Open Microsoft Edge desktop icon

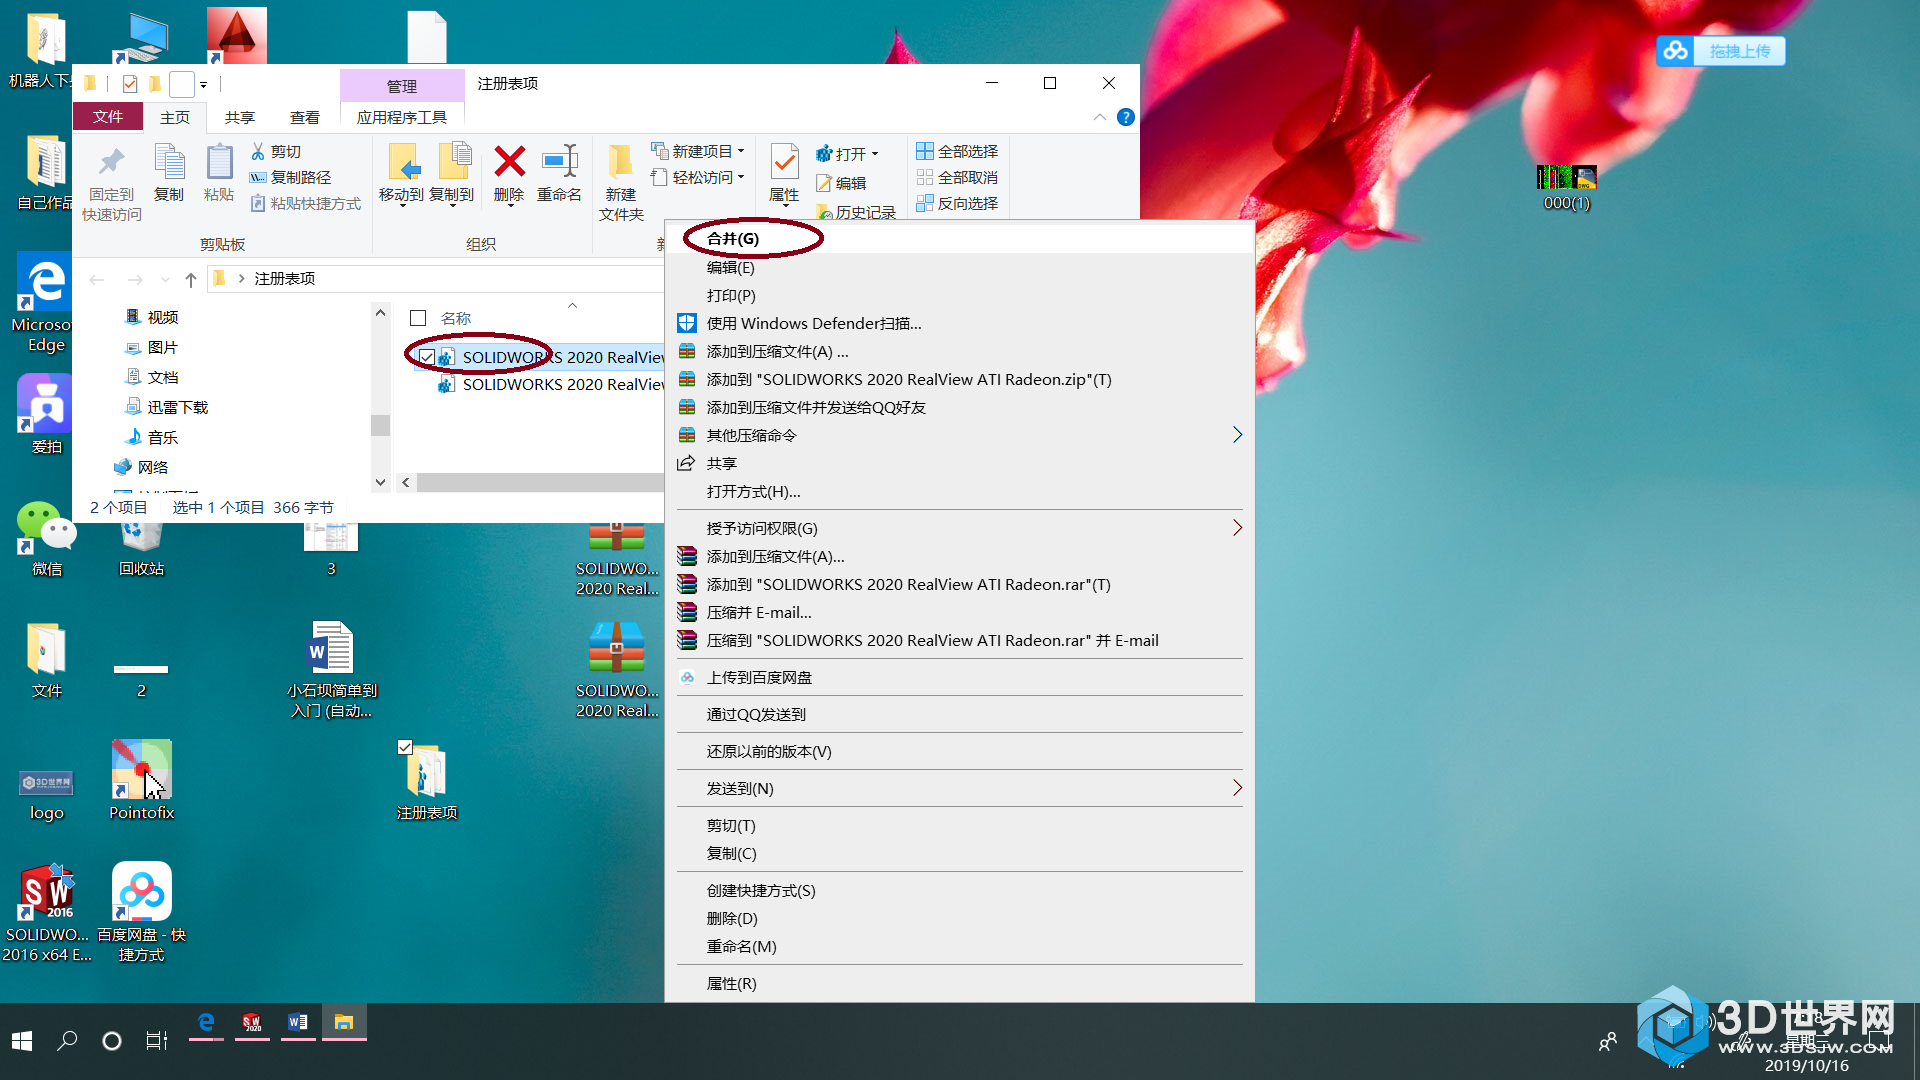click(x=45, y=304)
